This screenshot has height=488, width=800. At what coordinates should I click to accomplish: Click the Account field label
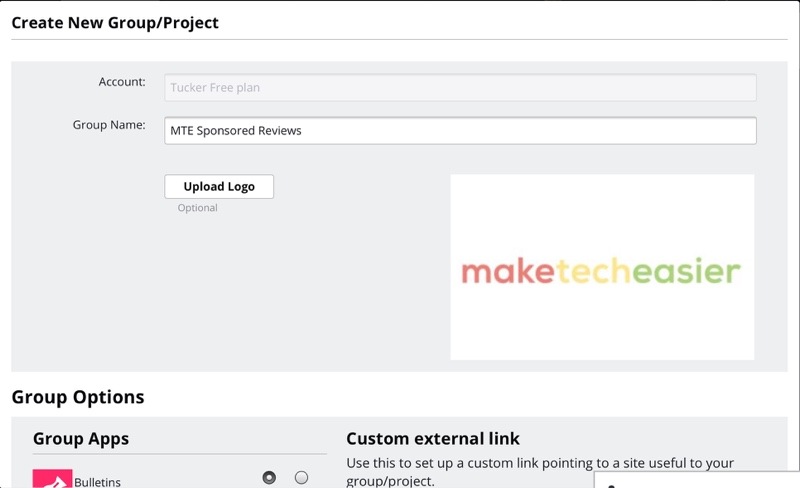click(122, 82)
